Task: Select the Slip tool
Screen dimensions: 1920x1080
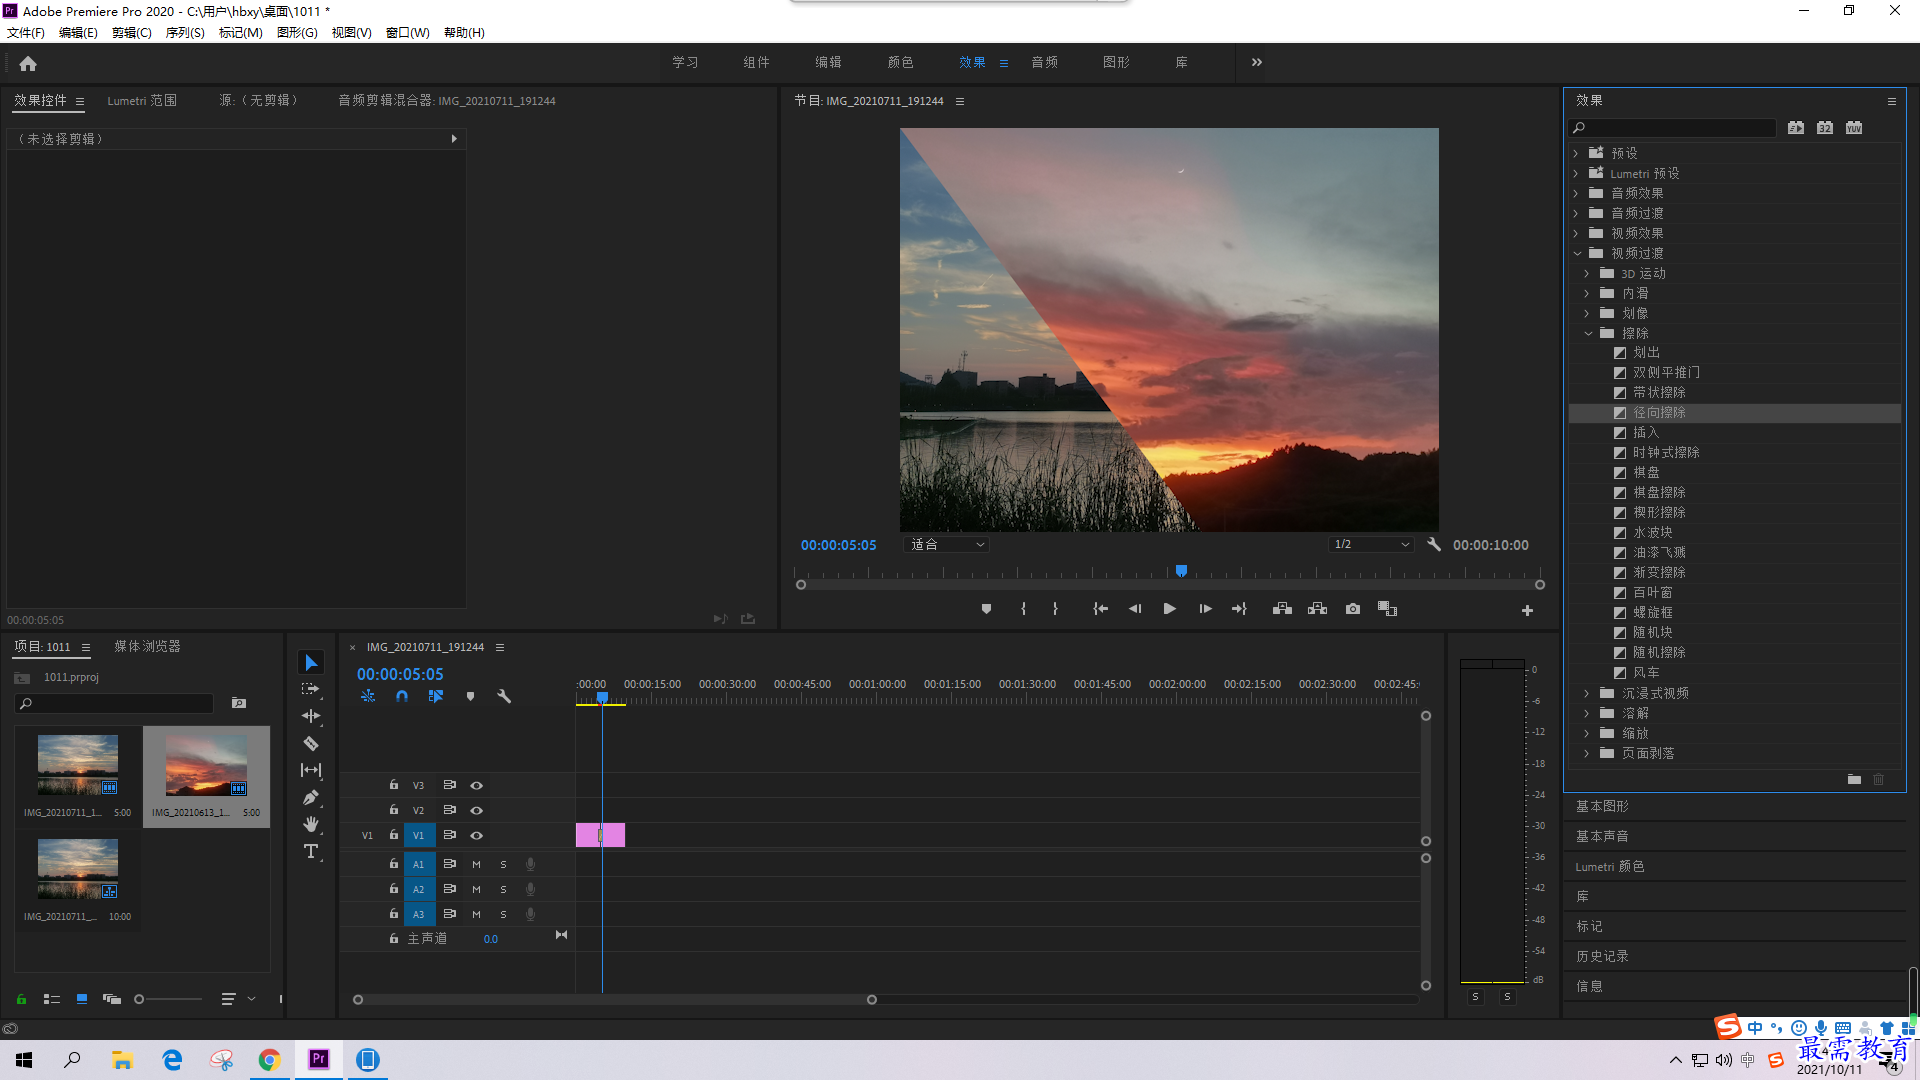Action: click(311, 770)
